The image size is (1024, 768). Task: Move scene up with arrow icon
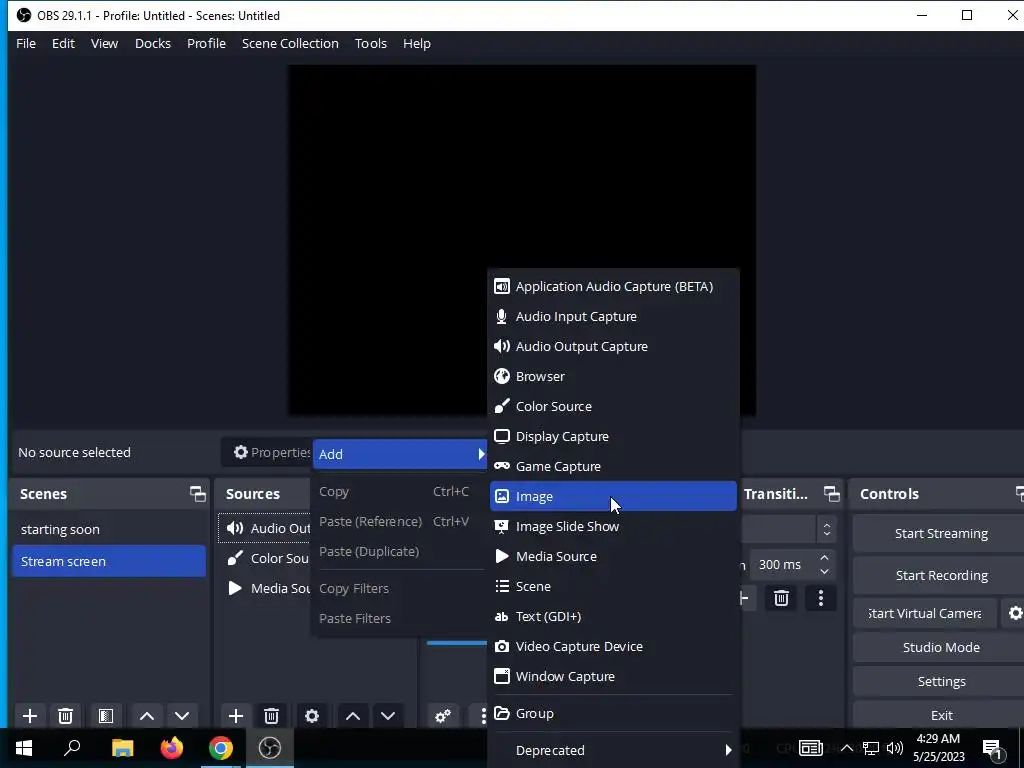[147, 716]
